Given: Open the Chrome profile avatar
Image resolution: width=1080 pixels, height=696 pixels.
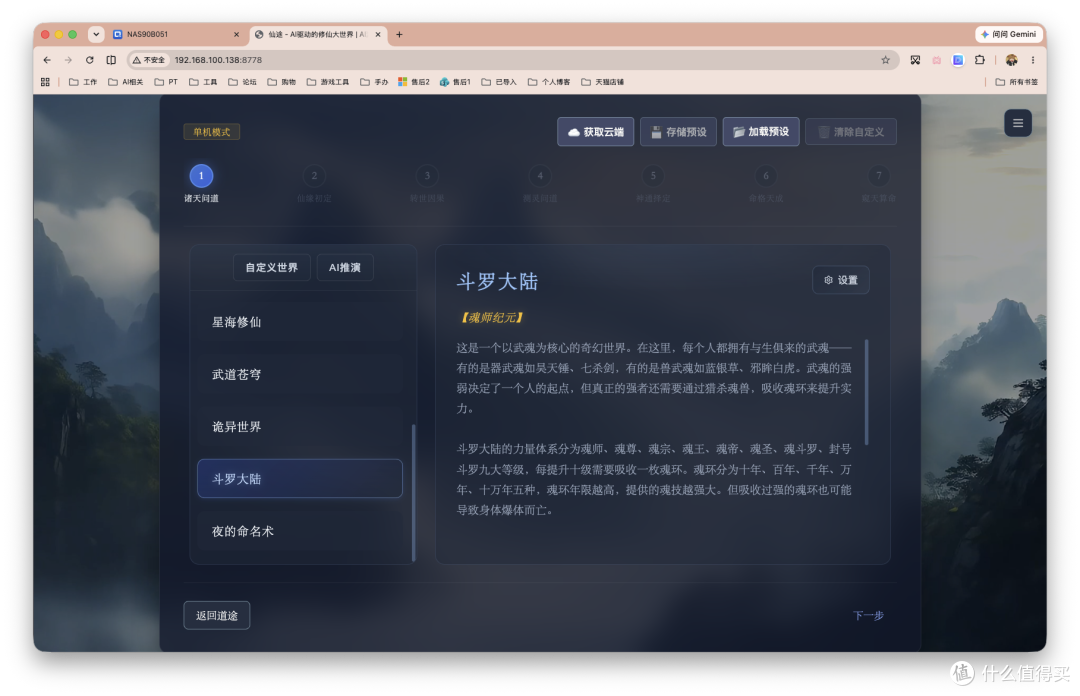Looking at the screenshot, I should point(1011,60).
